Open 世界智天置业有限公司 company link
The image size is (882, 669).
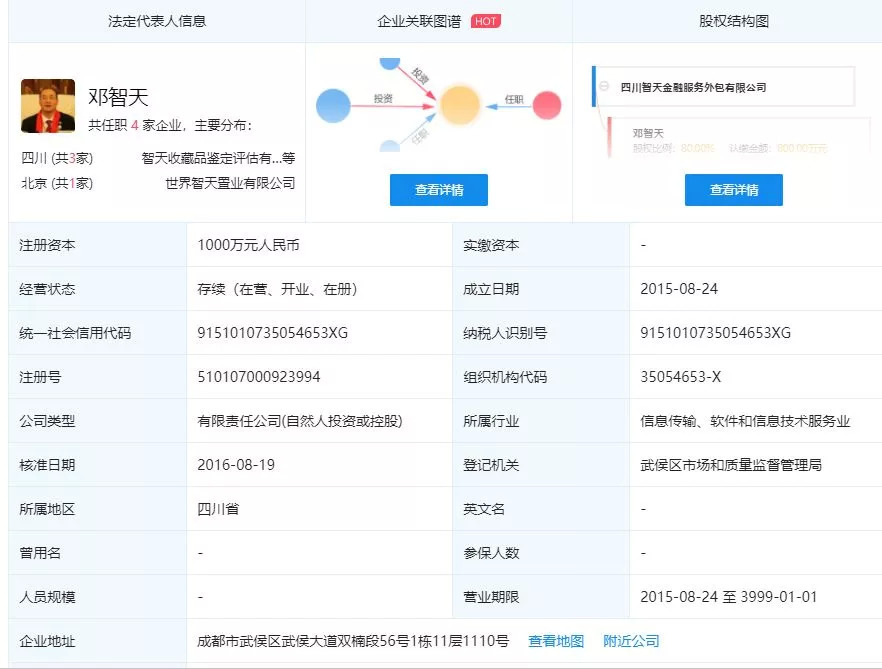click(230, 183)
